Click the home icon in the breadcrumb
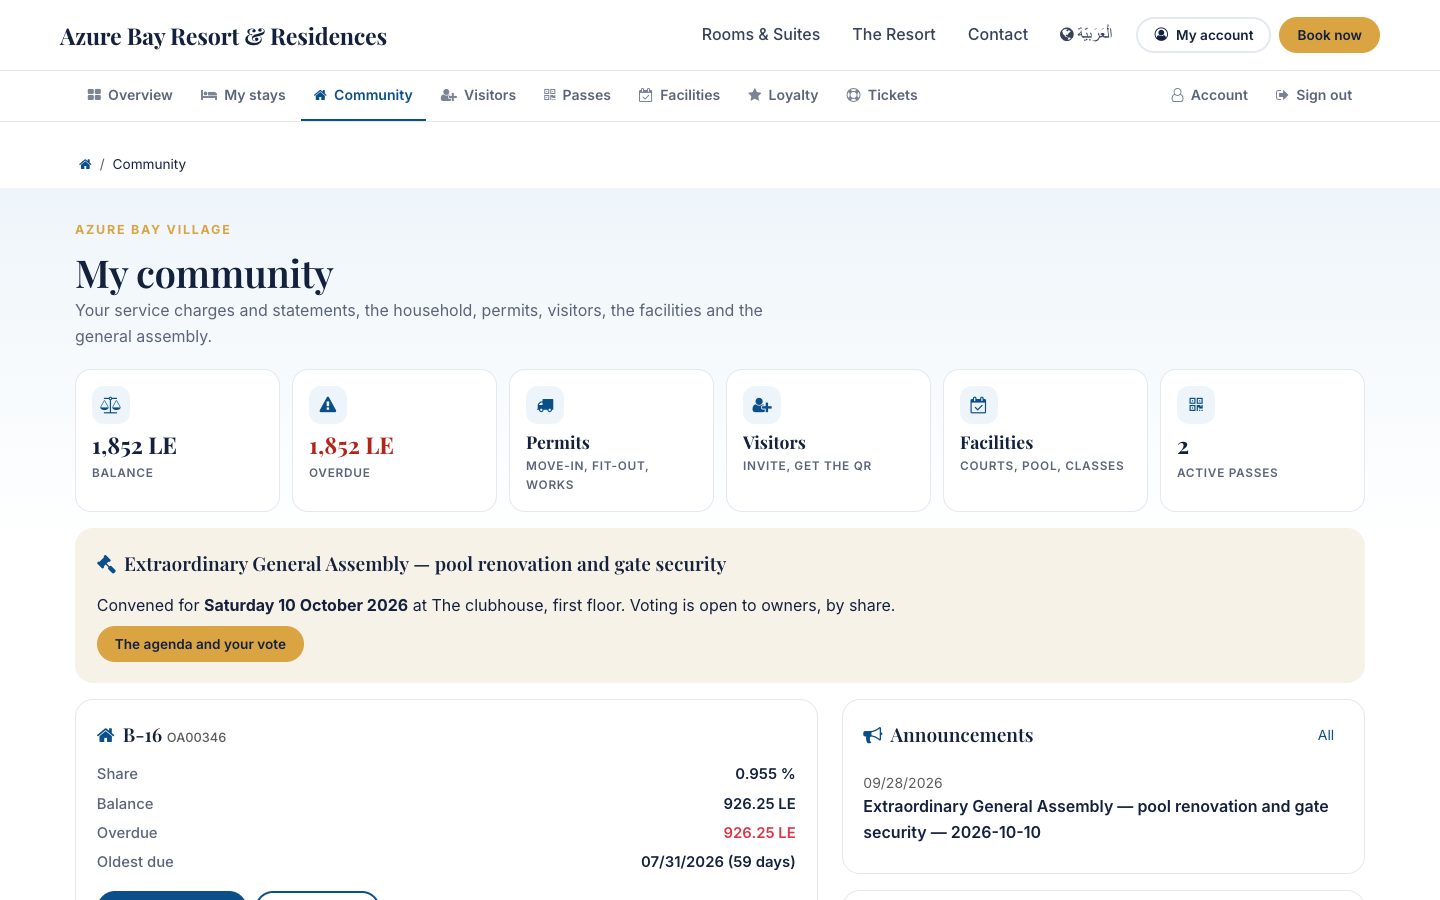The width and height of the screenshot is (1440, 900). point(85,164)
